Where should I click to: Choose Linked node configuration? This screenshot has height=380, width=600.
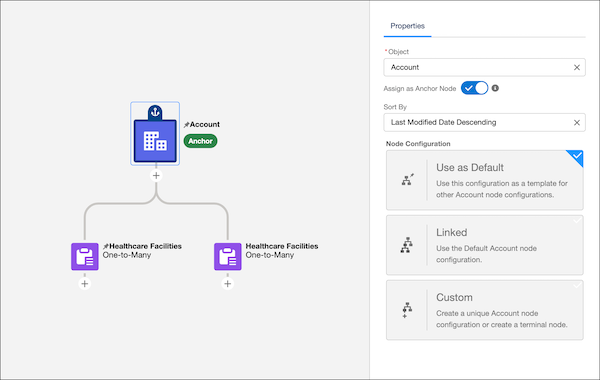[x=484, y=245]
